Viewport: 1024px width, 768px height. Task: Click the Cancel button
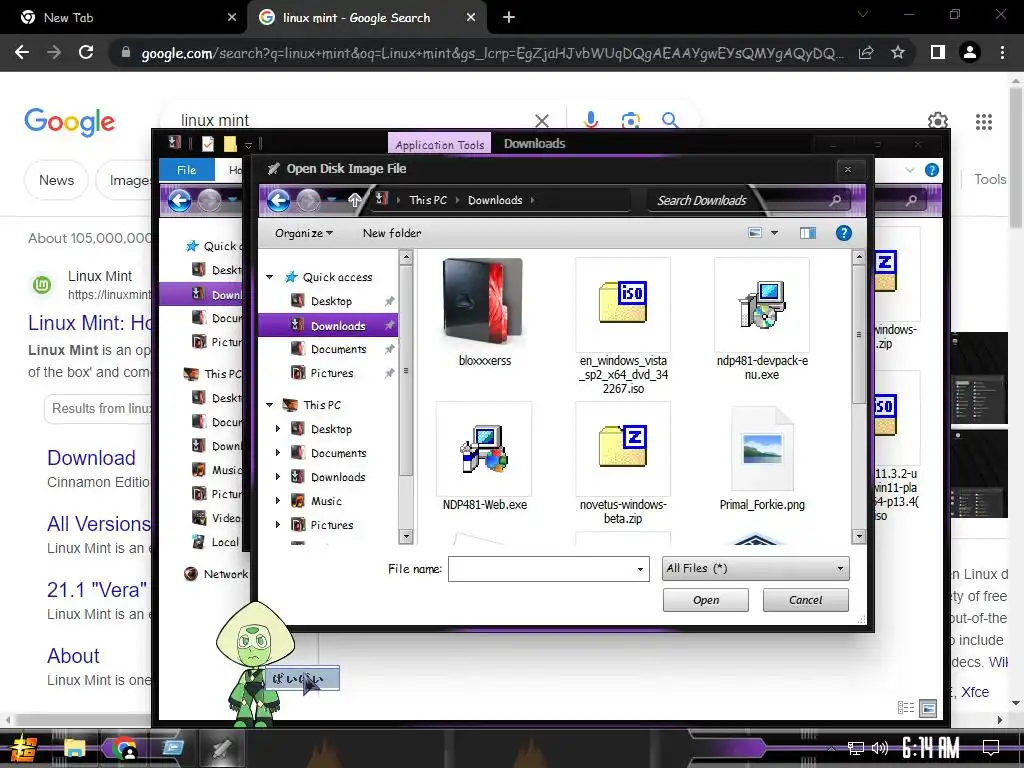tap(805, 600)
